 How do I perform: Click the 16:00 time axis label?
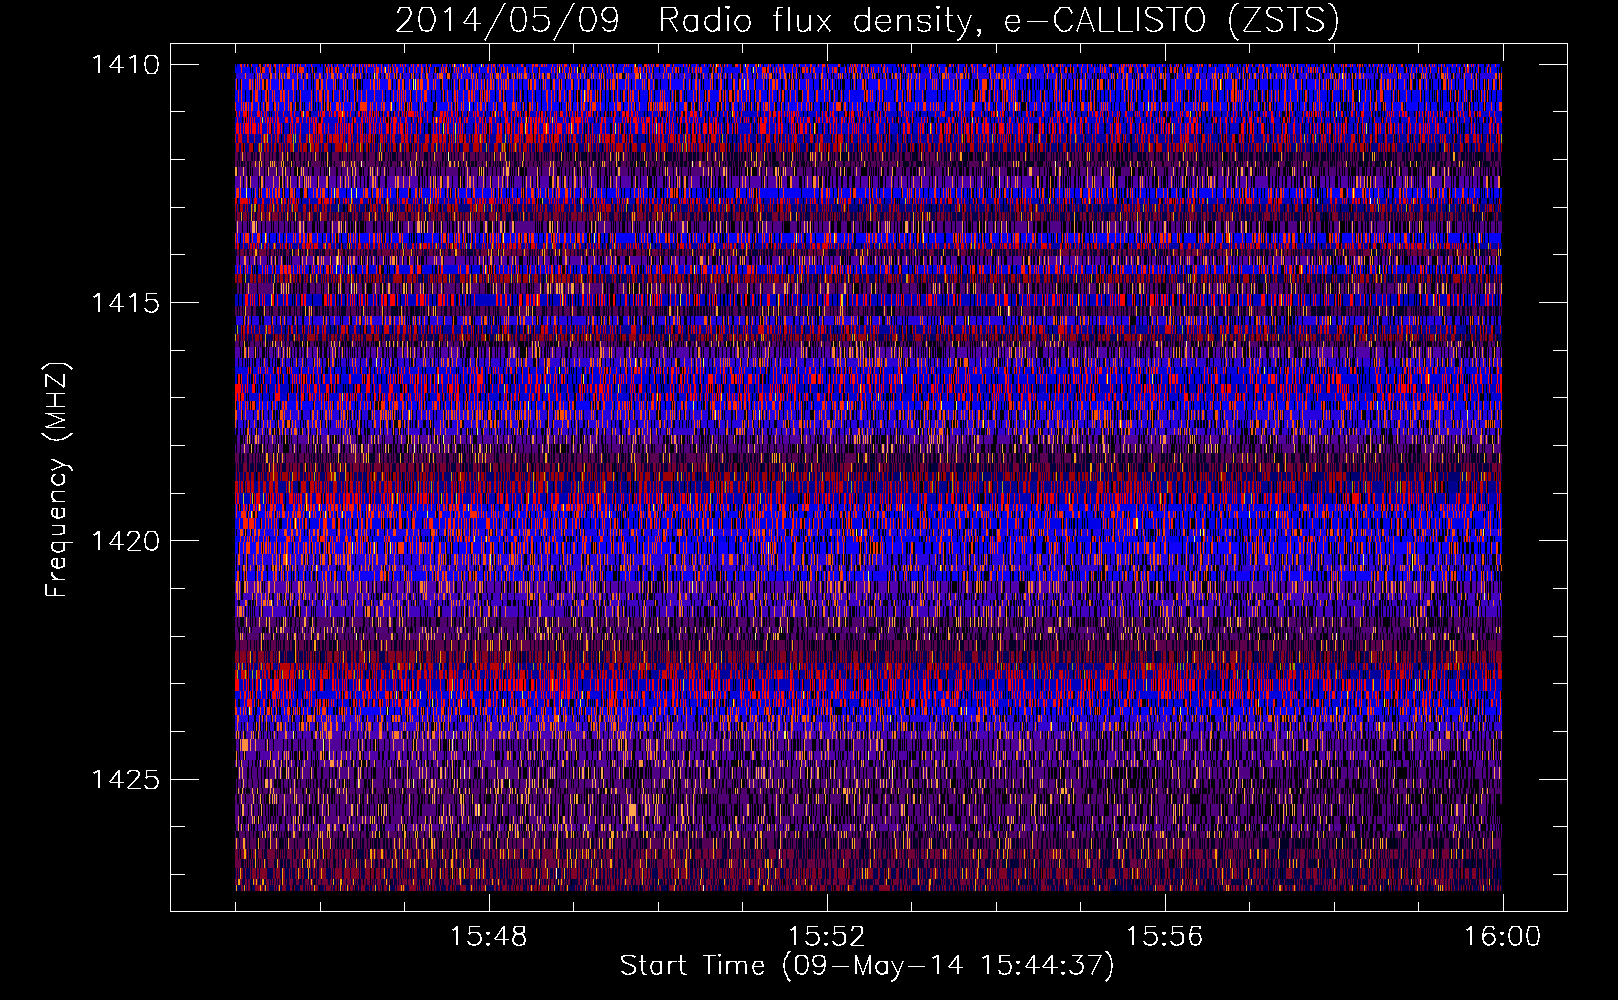click(1503, 937)
